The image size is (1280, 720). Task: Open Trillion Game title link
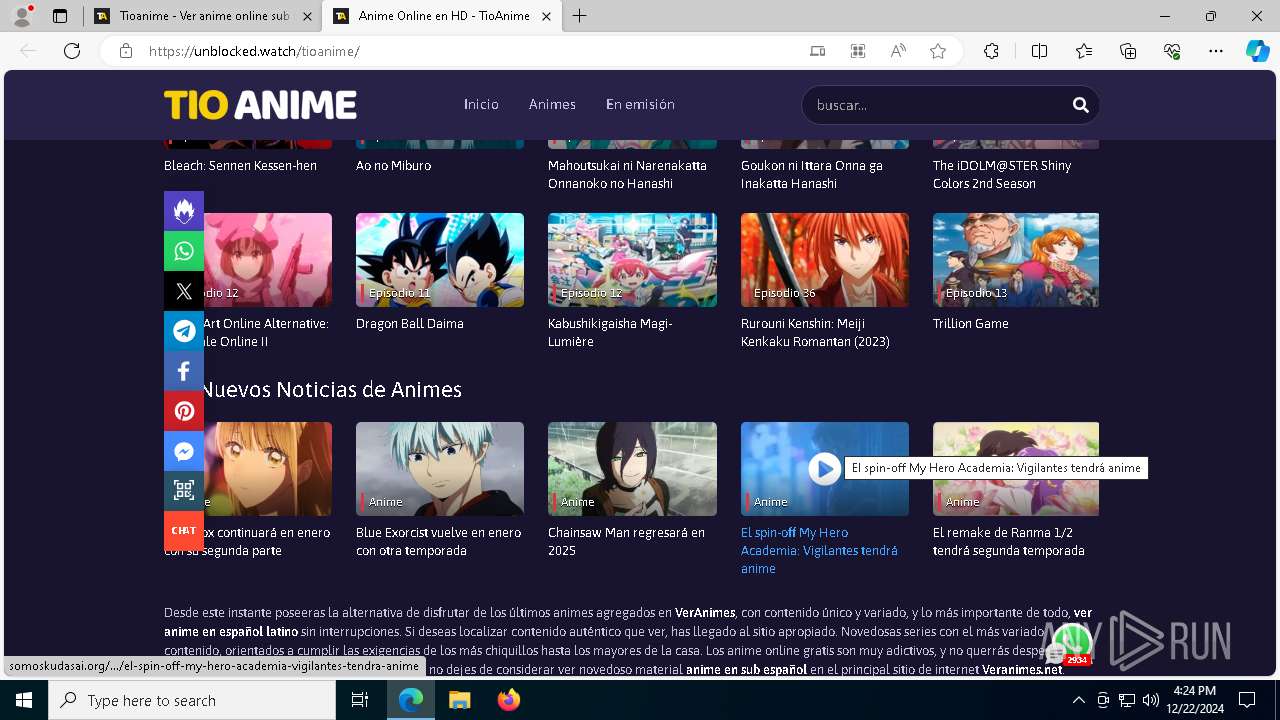971,324
